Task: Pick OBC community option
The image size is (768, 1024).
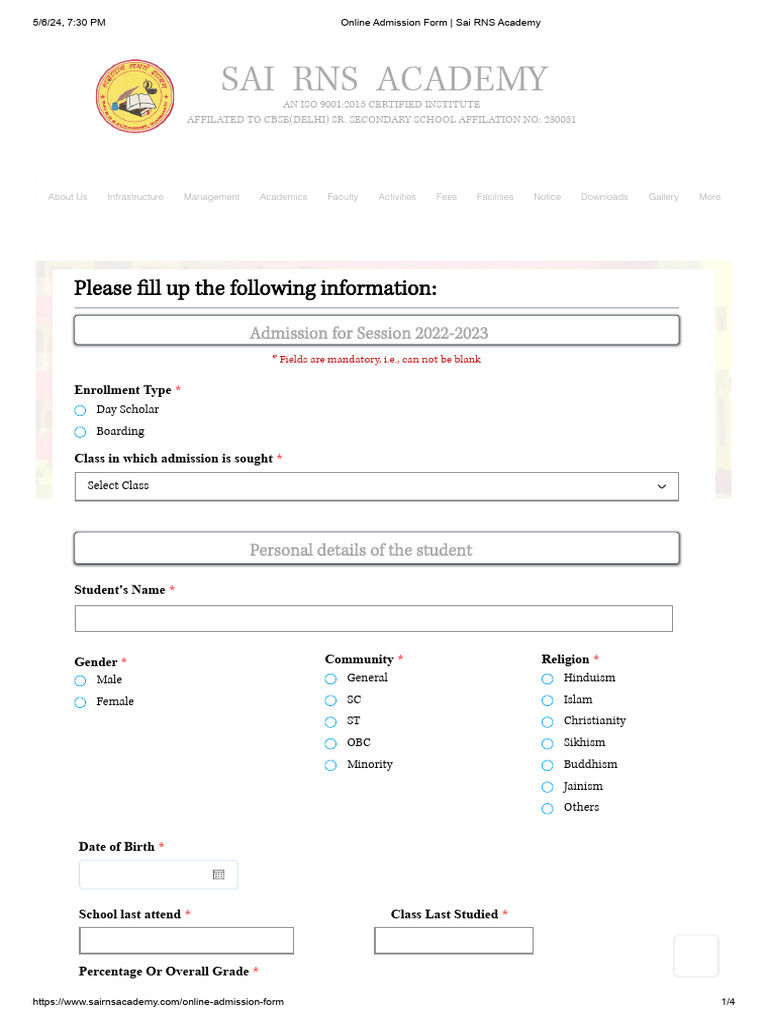Action: pyautogui.click(x=330, y=744)
